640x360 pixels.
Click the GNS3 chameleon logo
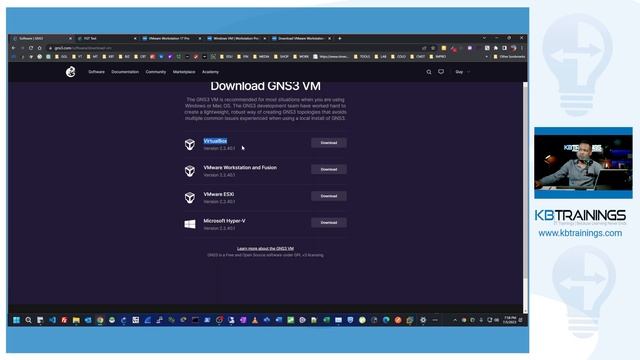[71, 72]
